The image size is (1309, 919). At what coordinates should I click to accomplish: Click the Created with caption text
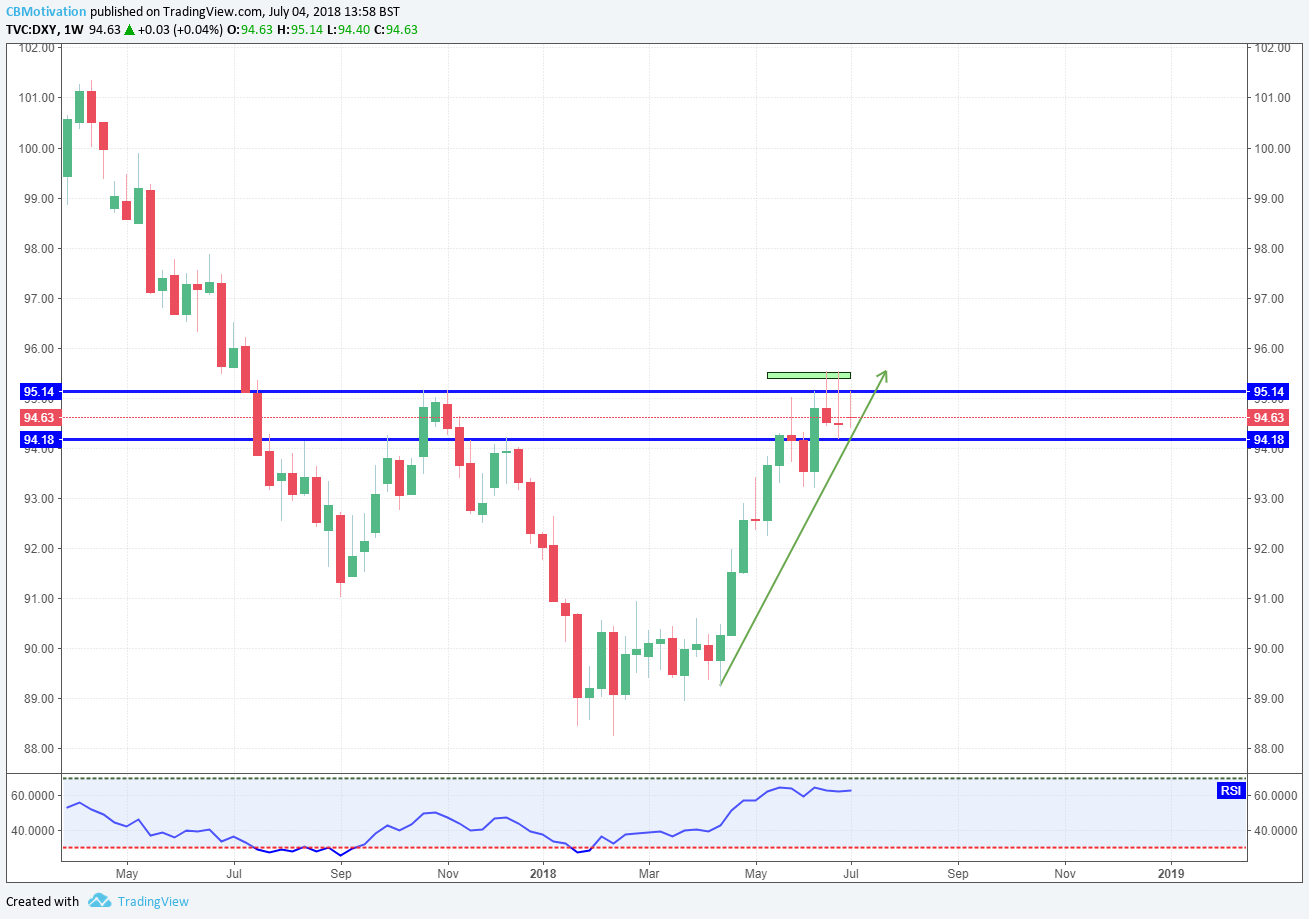[x=42, y=901]
